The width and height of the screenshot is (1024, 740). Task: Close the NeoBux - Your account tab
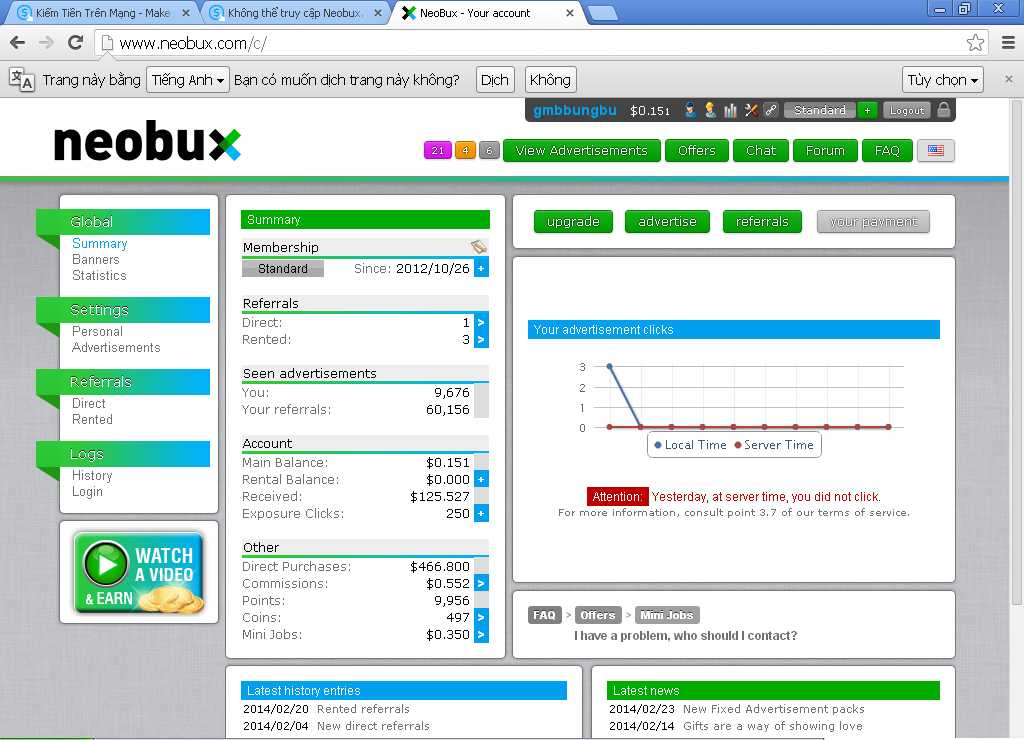tap(569, 13)
